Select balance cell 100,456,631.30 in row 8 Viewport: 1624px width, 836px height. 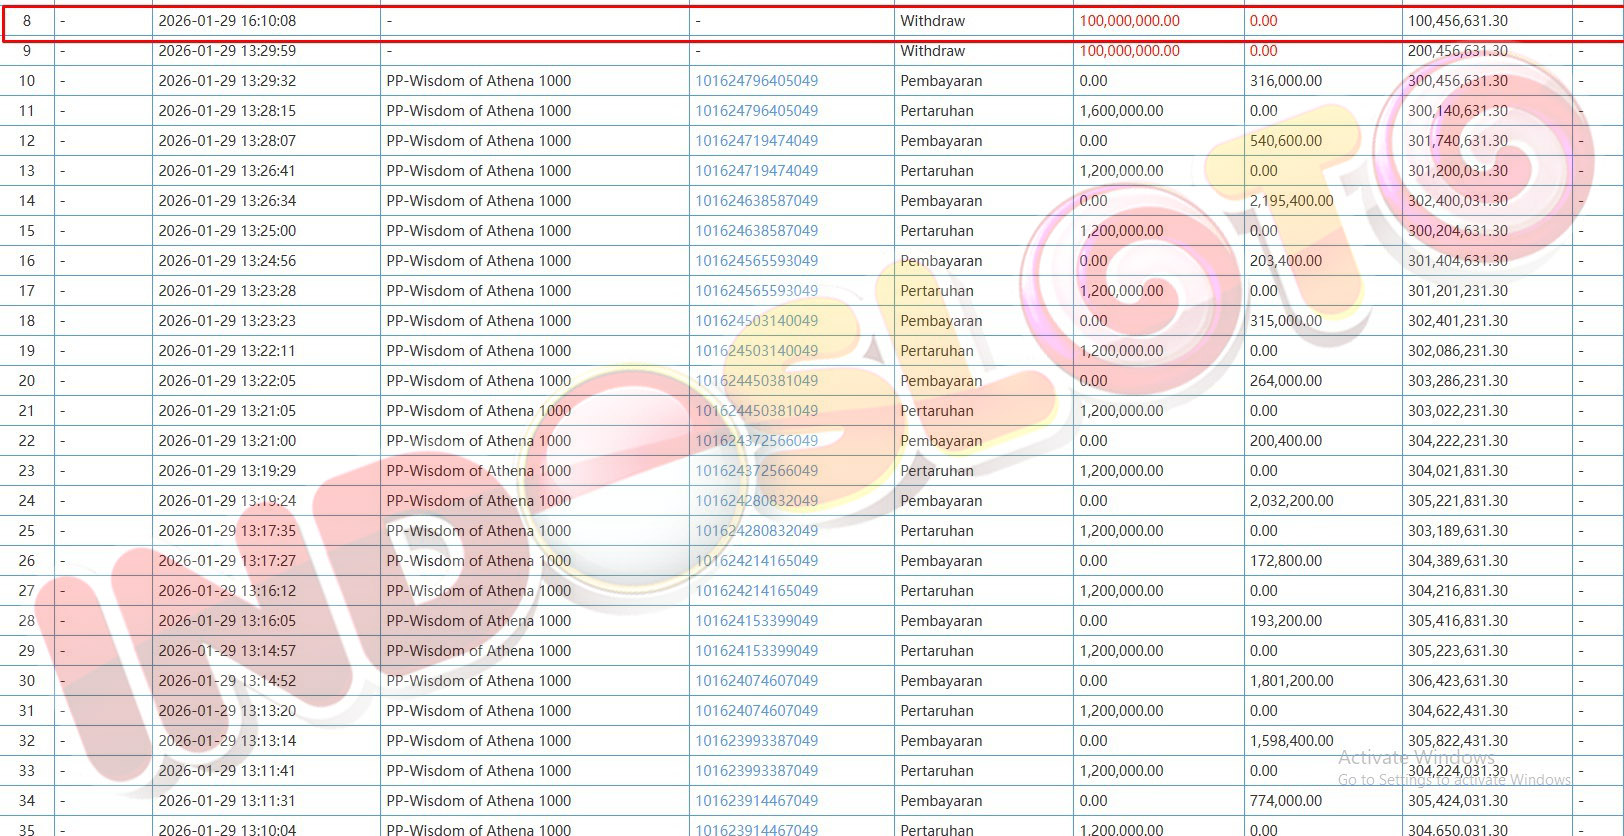tap(1457, 21)
